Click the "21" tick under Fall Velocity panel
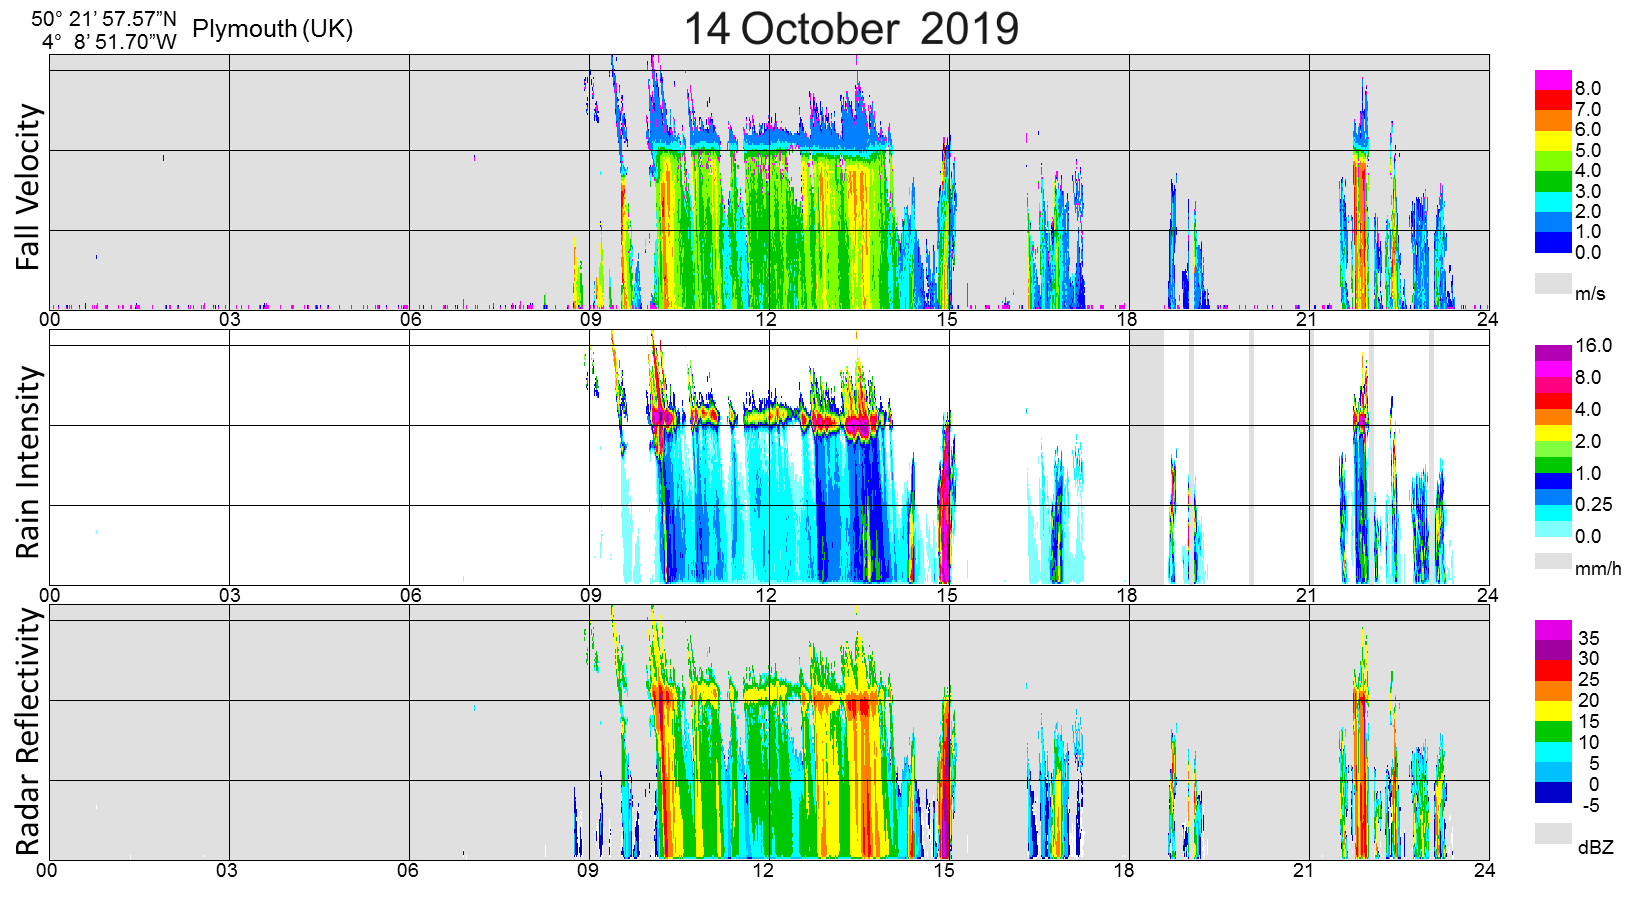The height and width of the screenshot is (900, 1640). click(x=1305, y=320)
